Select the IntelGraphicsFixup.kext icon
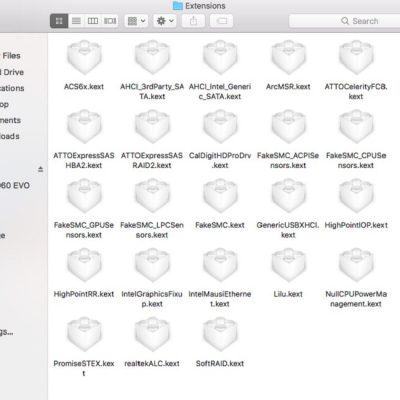400x400 pixels. click(152, 265)
